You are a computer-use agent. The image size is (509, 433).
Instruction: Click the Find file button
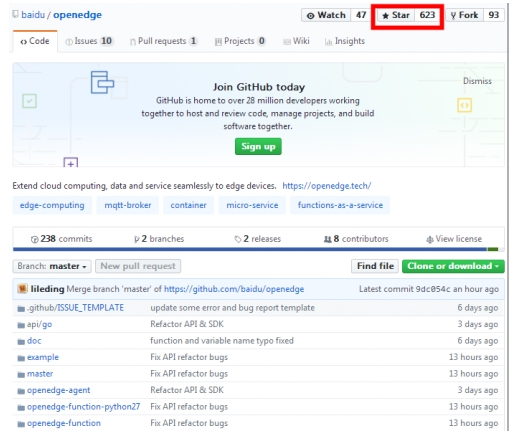click(x=375, y=266)
